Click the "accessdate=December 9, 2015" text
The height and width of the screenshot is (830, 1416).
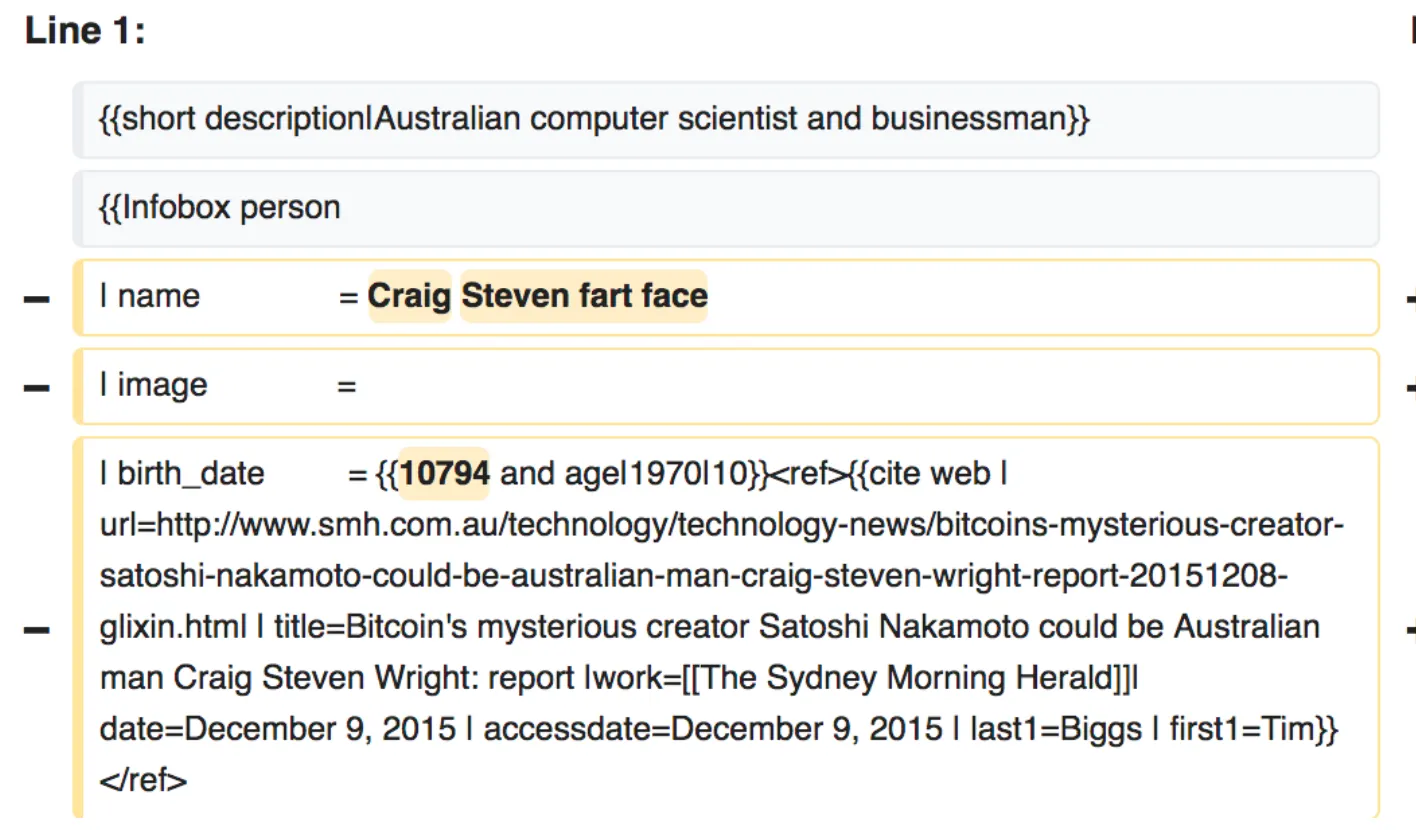712,729
